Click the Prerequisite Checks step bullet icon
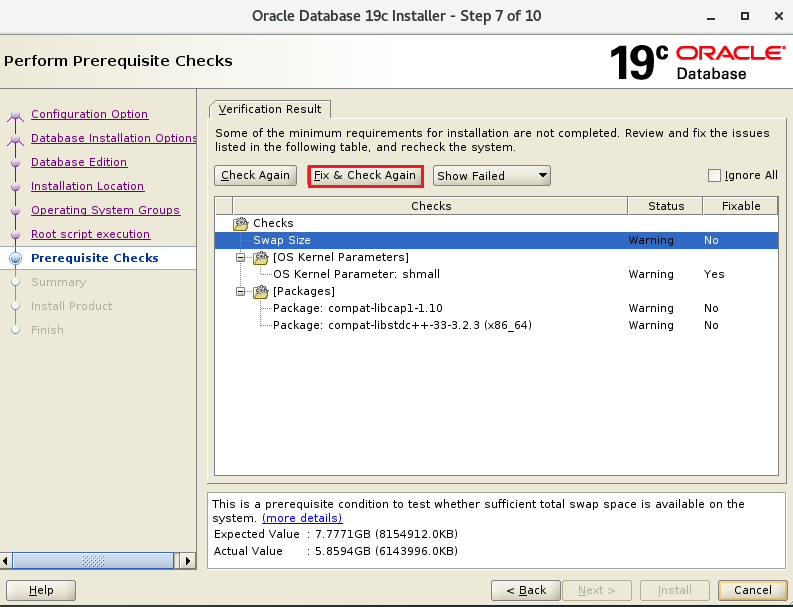The width and height of the screenshot is (793, 607). pos(15,258)
